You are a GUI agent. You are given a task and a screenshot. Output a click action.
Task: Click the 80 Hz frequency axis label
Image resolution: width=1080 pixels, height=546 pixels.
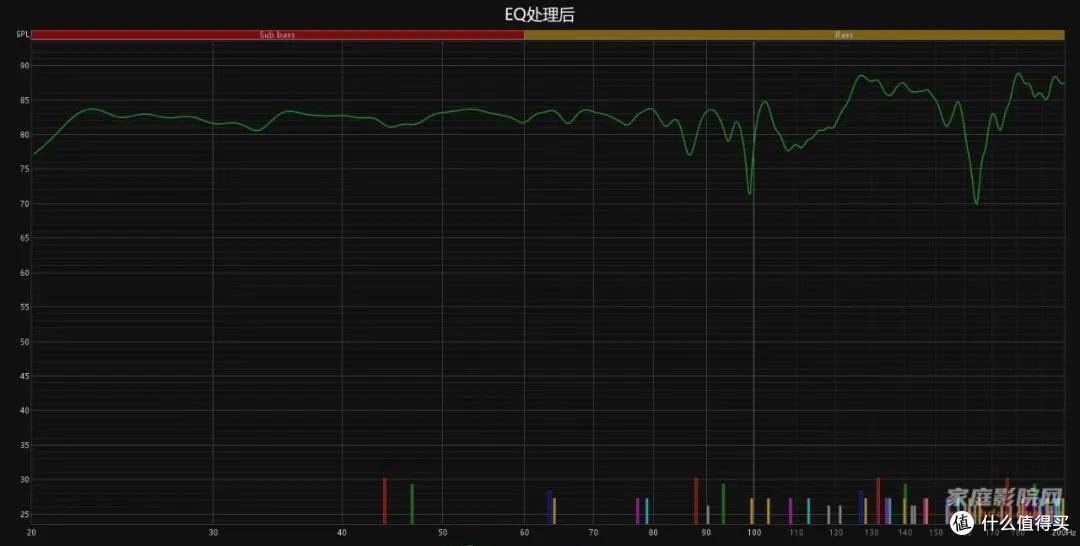[653, 532]
